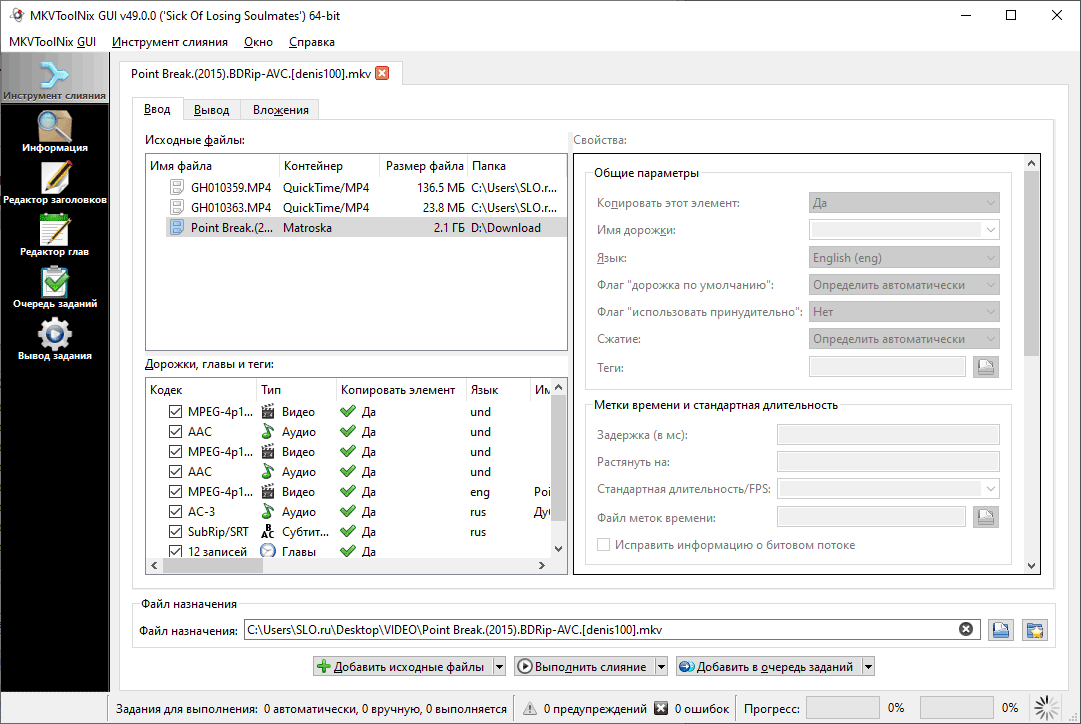1081x724 pixels.
Task: Click first progress bar in status bar
Action: click(842, 707)
